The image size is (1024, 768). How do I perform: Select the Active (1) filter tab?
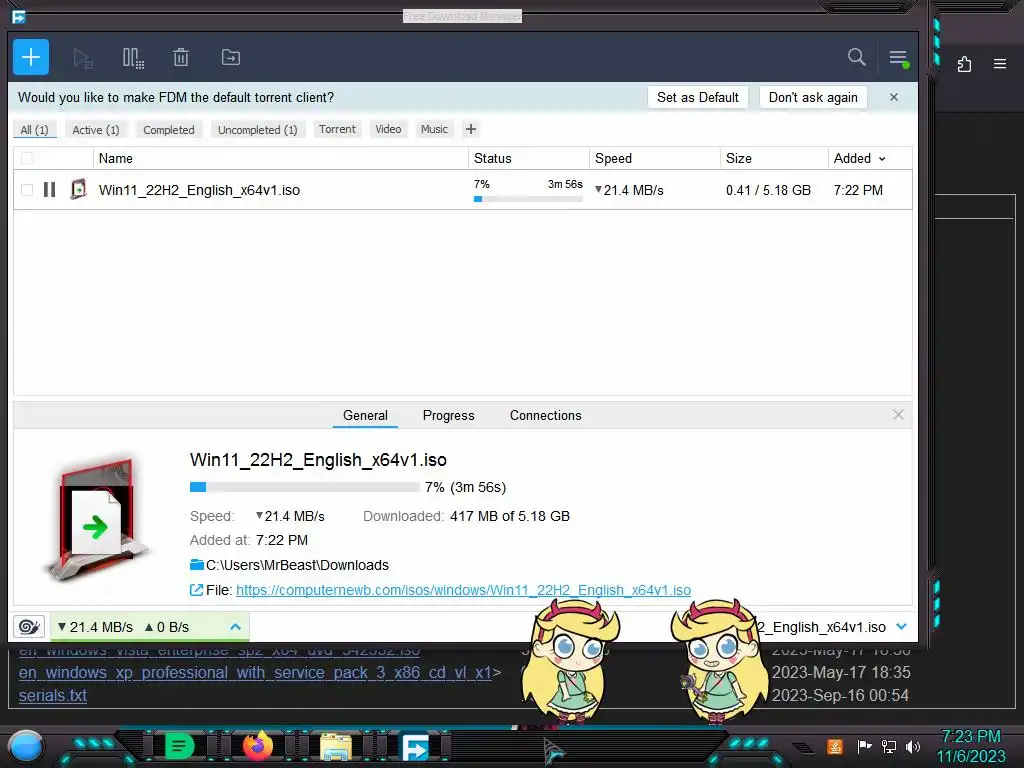pos(96,129)
